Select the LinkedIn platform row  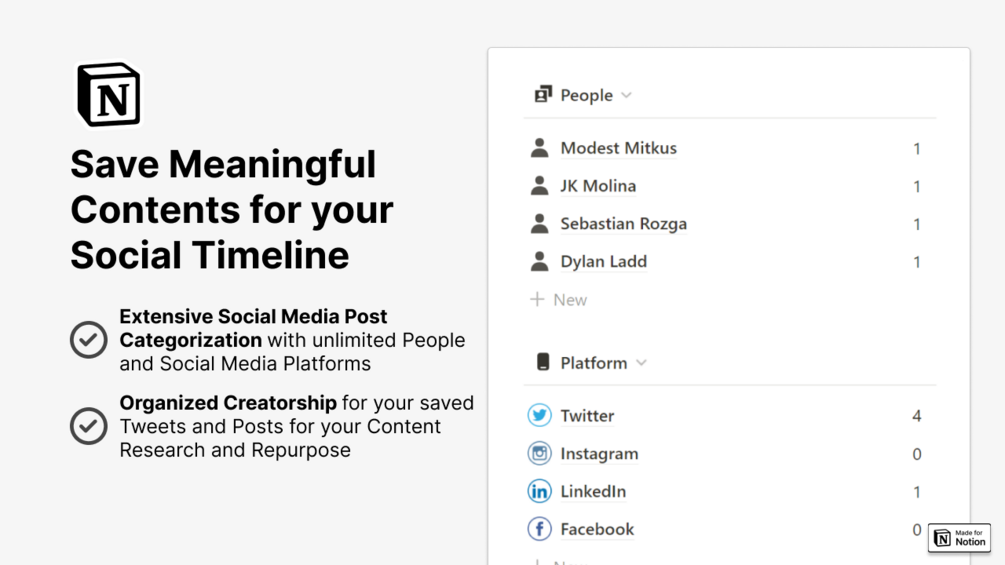coord(593,491)
